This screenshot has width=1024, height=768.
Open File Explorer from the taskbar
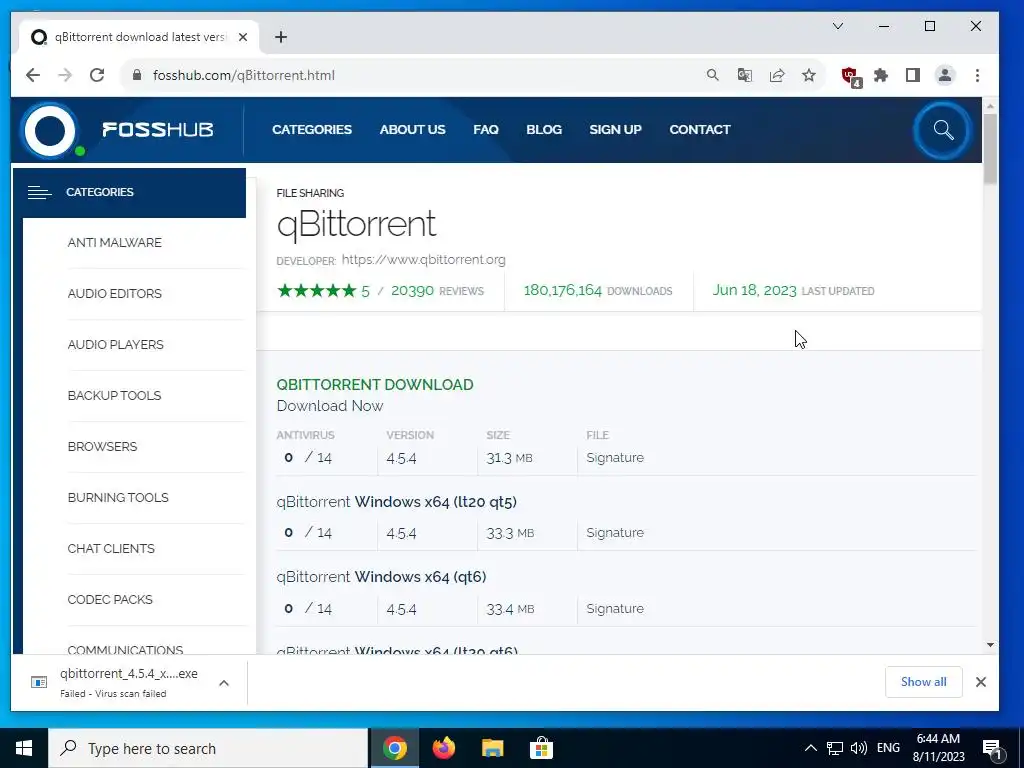[492, 748]
